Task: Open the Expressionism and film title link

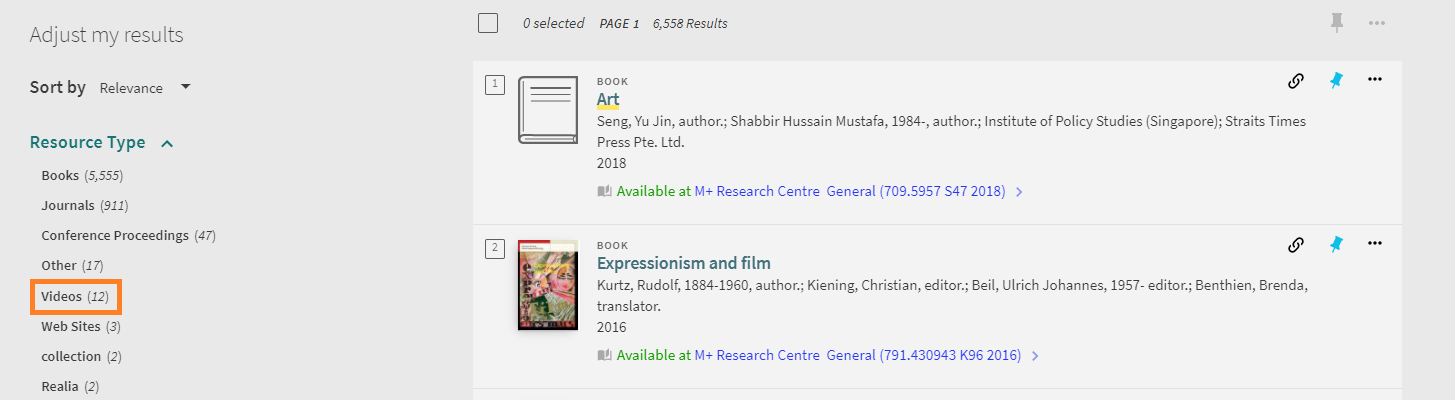Action: coord(683,264)
